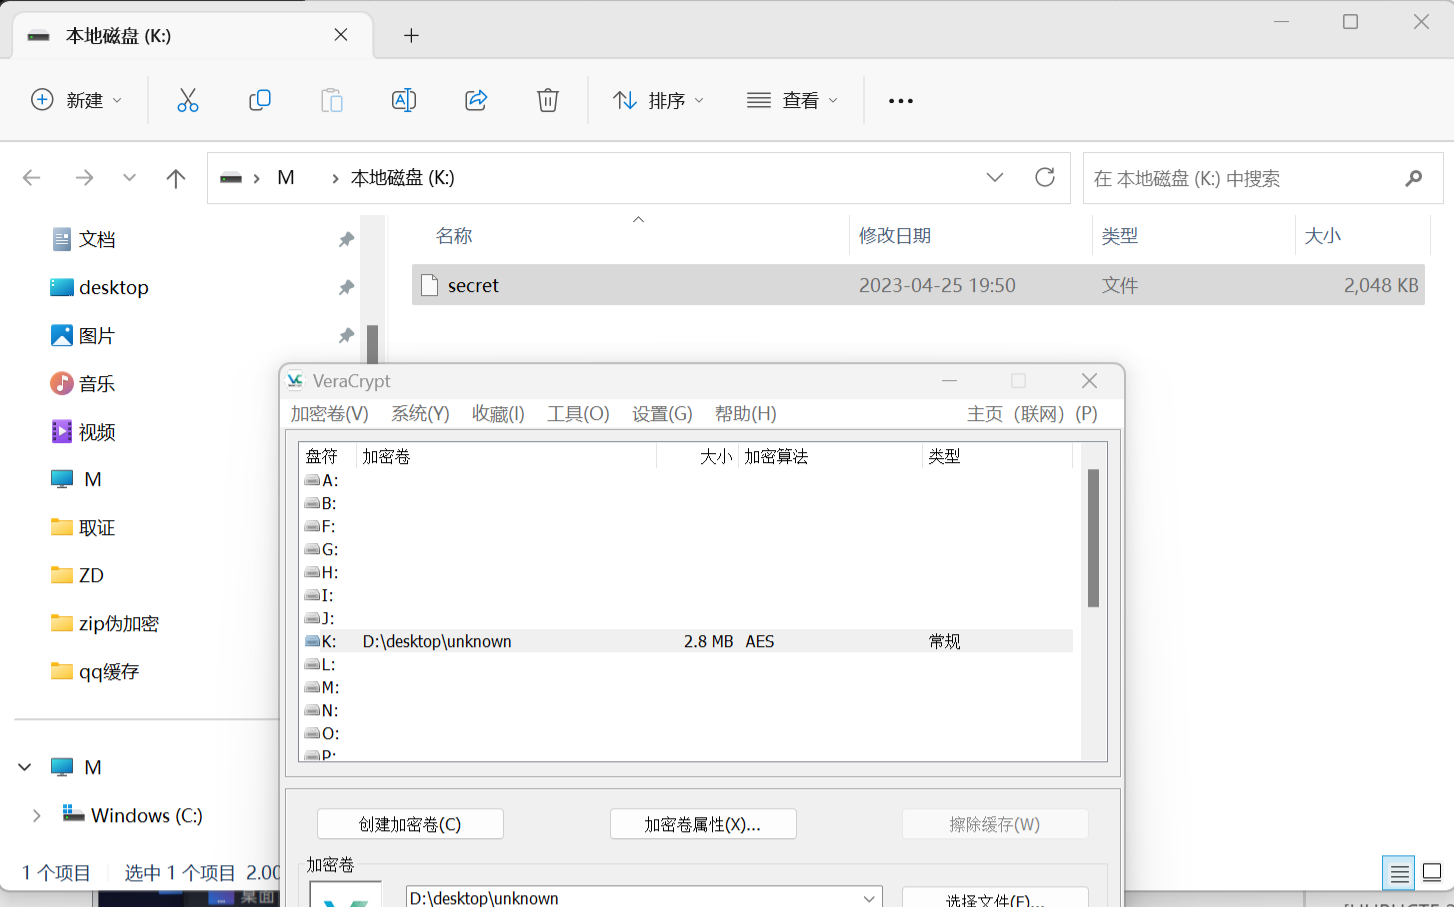Open 设置(G) menu in VeraCrypt
The width and height of the screenshot is (1454, 907).
662,414
